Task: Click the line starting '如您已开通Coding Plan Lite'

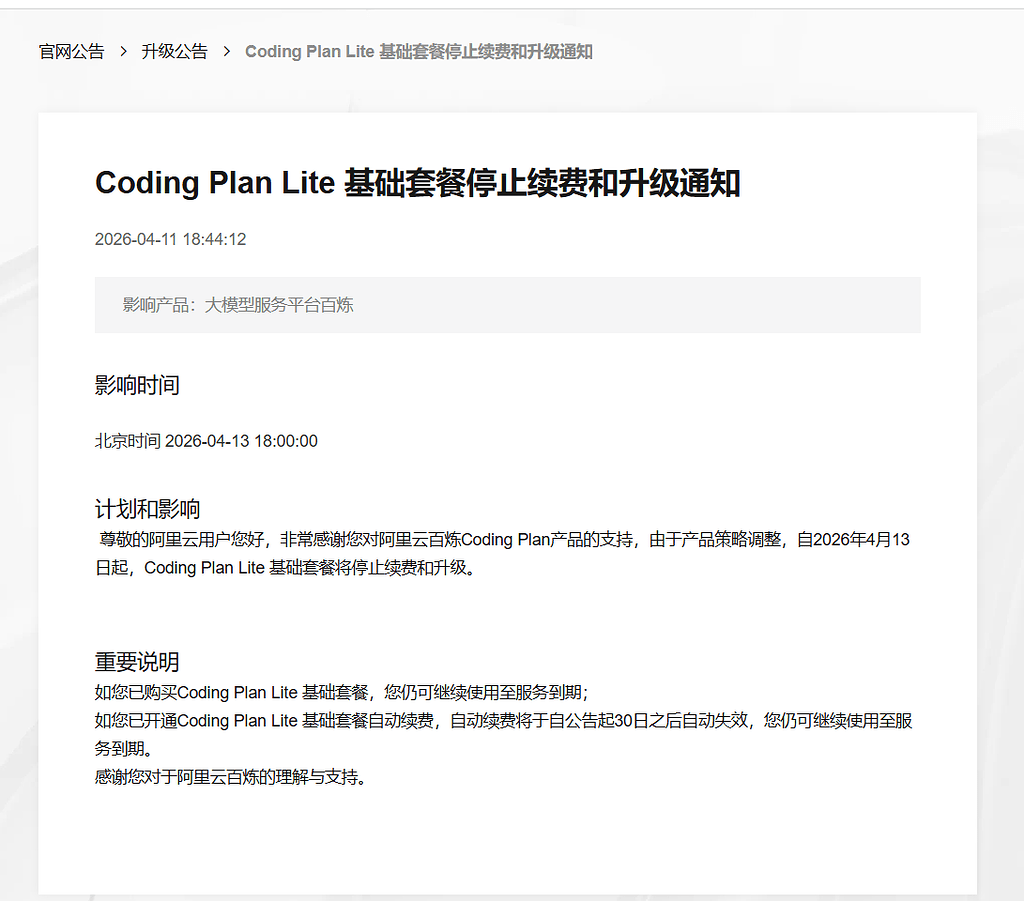Action: pyautogui.click(x=504, y=721)
